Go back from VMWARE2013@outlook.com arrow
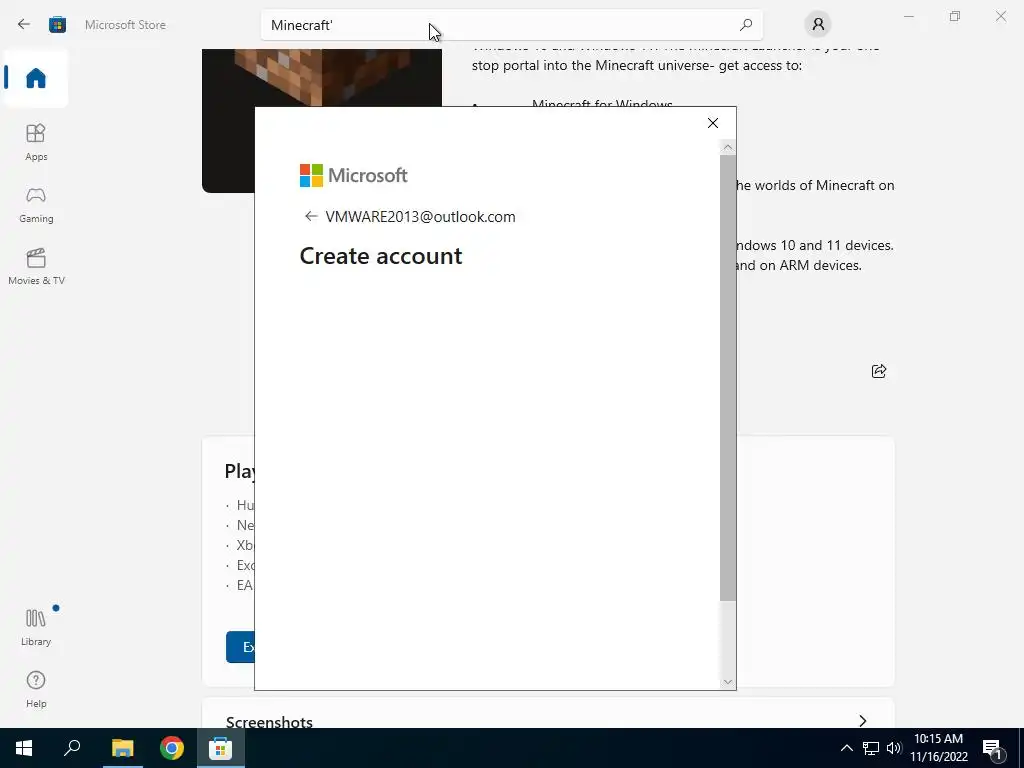Image resolution: width=1024 pixels, height=768 pixels. coord(310,216)
